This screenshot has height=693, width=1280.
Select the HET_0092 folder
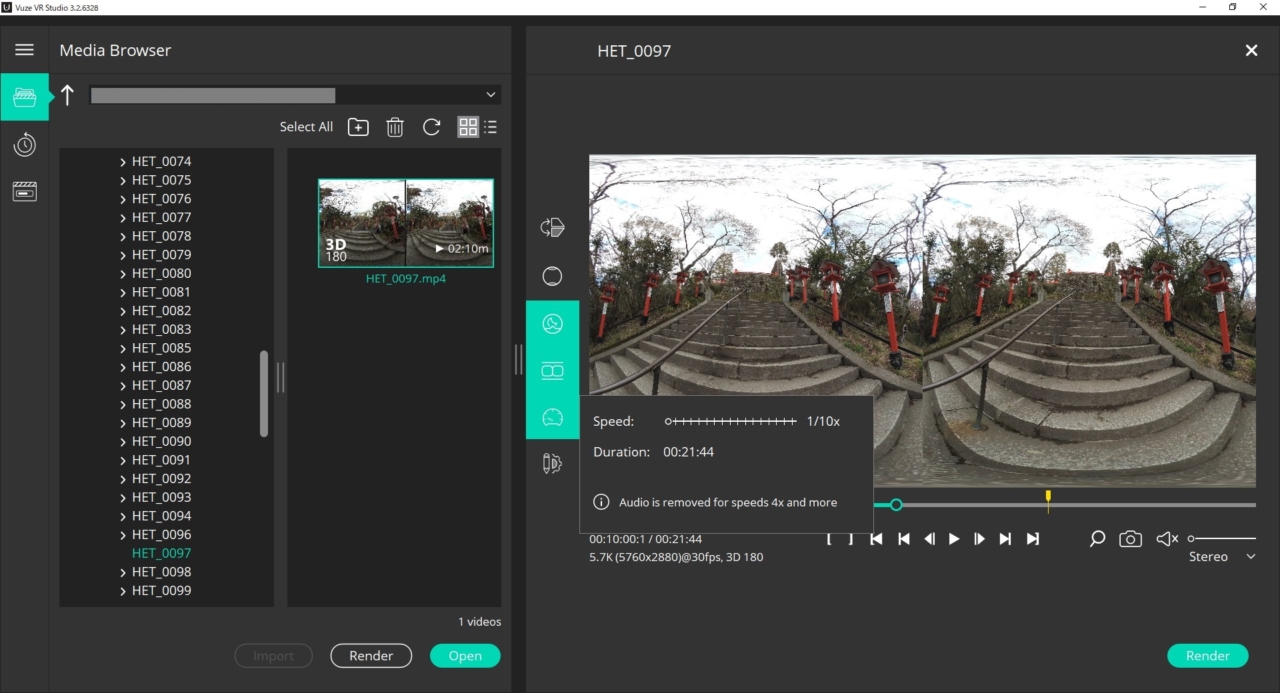pos(161,479)
